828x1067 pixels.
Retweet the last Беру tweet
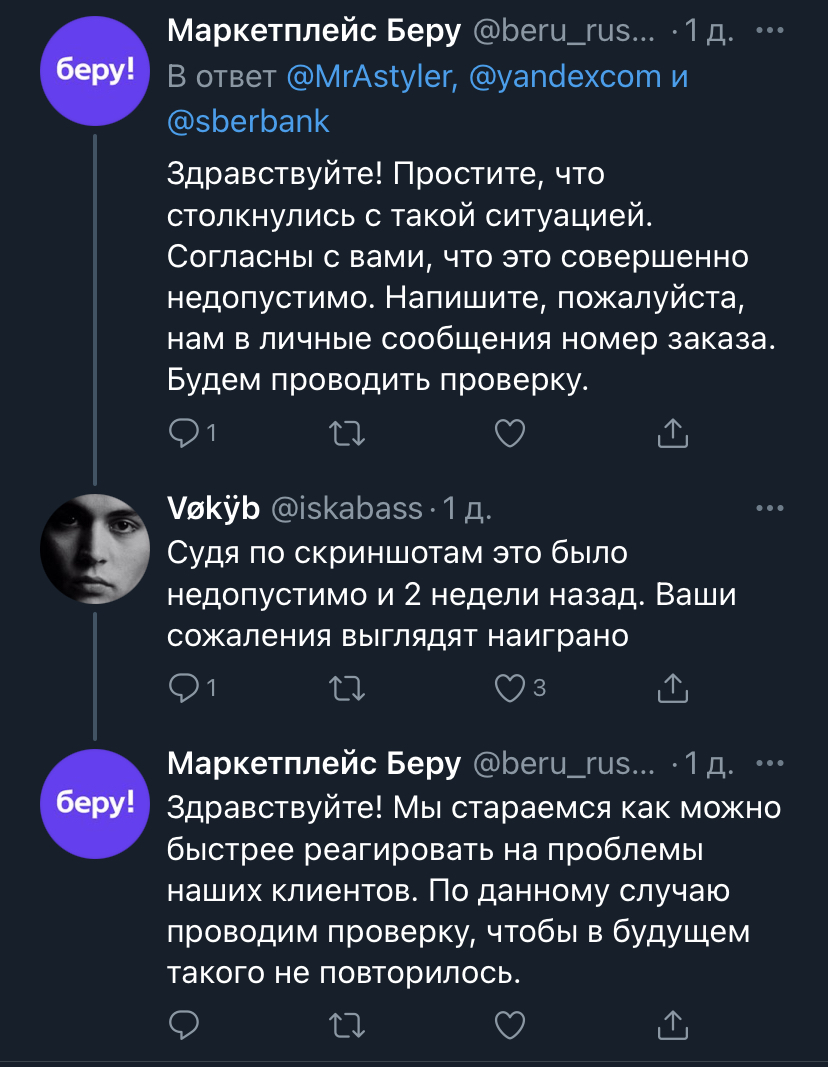(346, 1024)
